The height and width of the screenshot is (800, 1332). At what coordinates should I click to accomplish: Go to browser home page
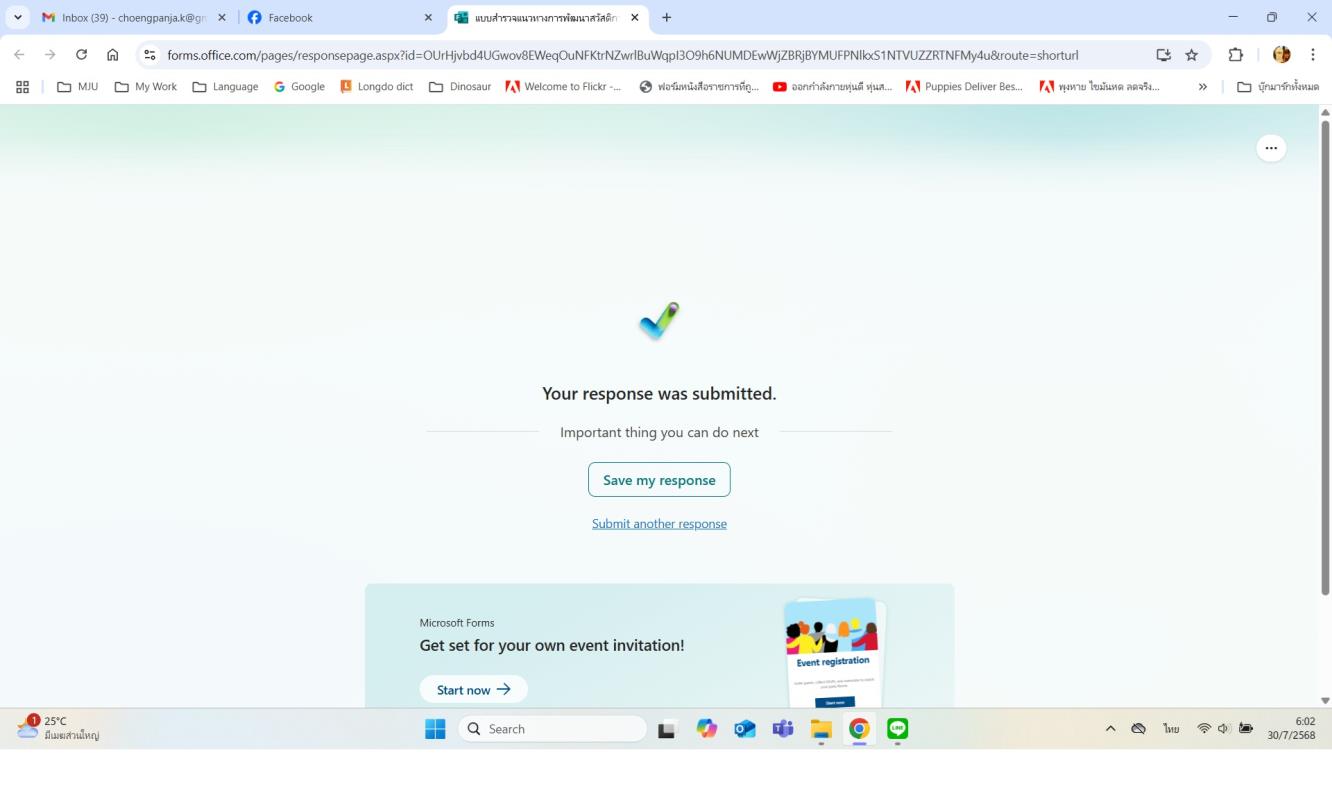[x=113, y=55]
